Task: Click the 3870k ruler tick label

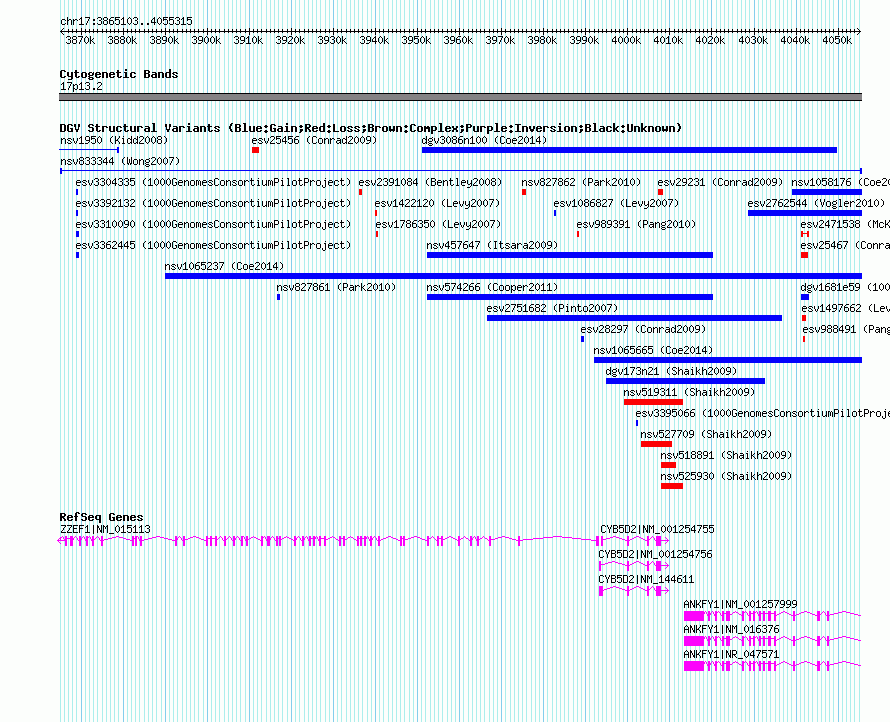Action: tap(80, 40)
